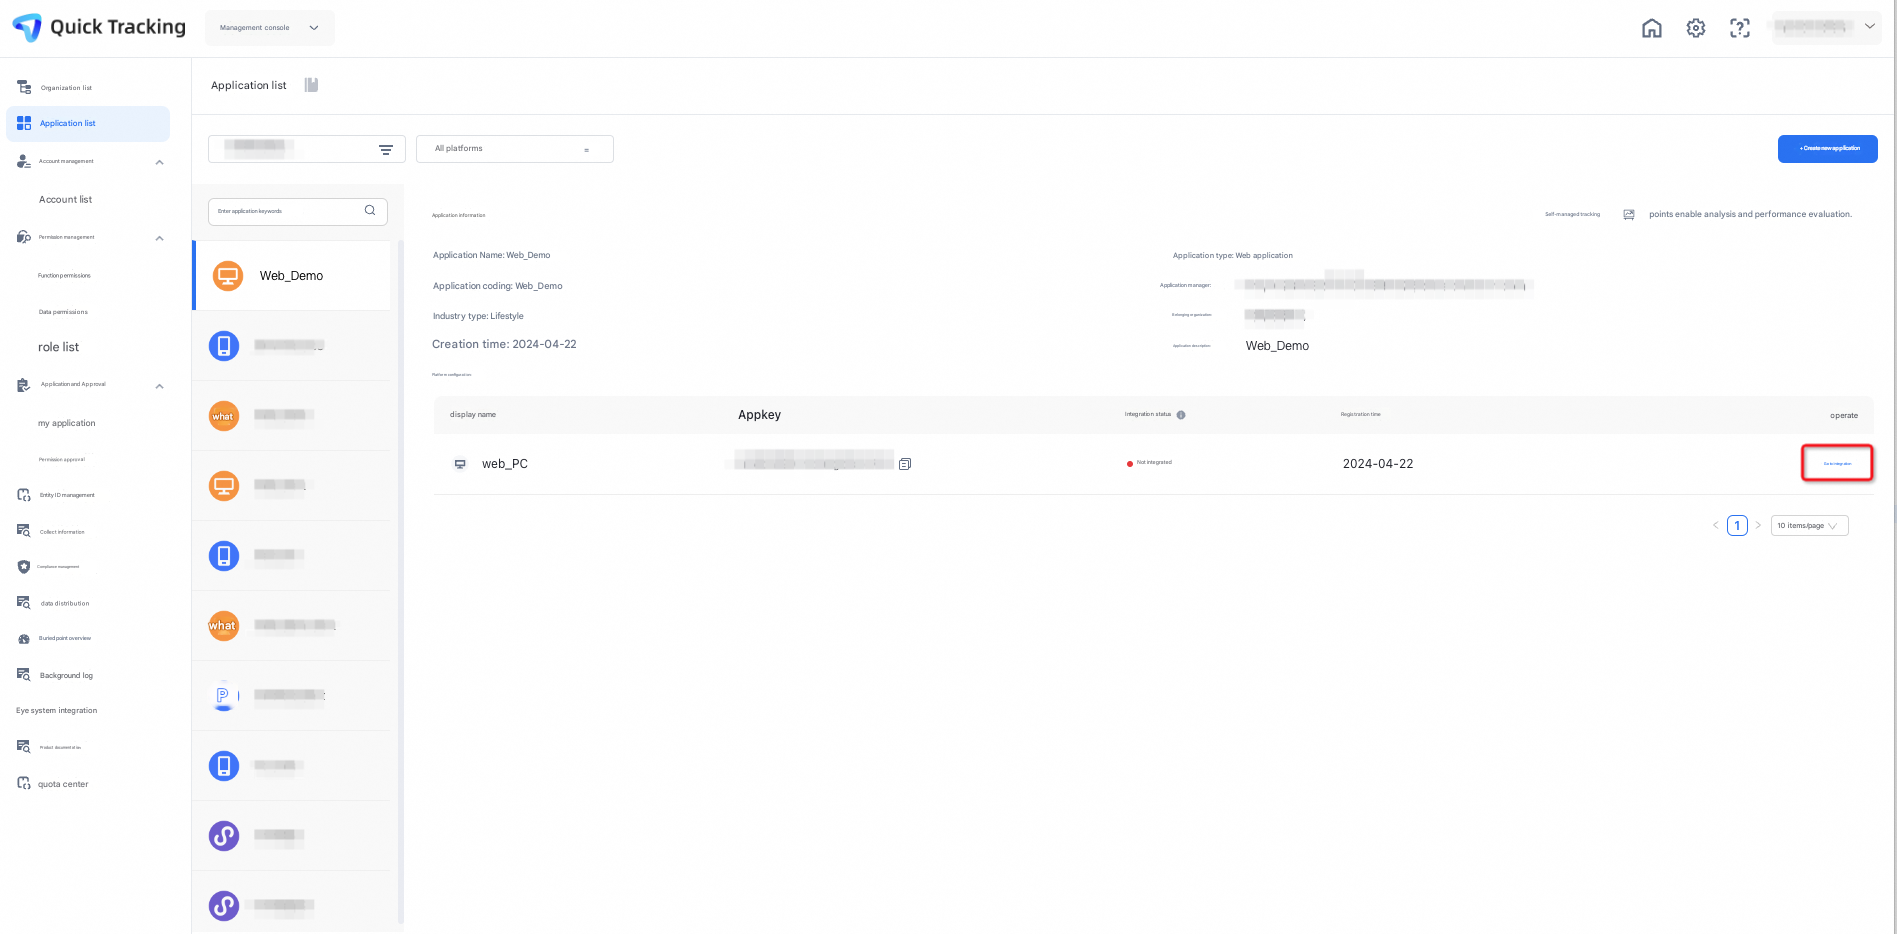This screenshot has height=934, width=1897.
Task: Open Permission approval submenu item
Action: click(x=62, y=460)
